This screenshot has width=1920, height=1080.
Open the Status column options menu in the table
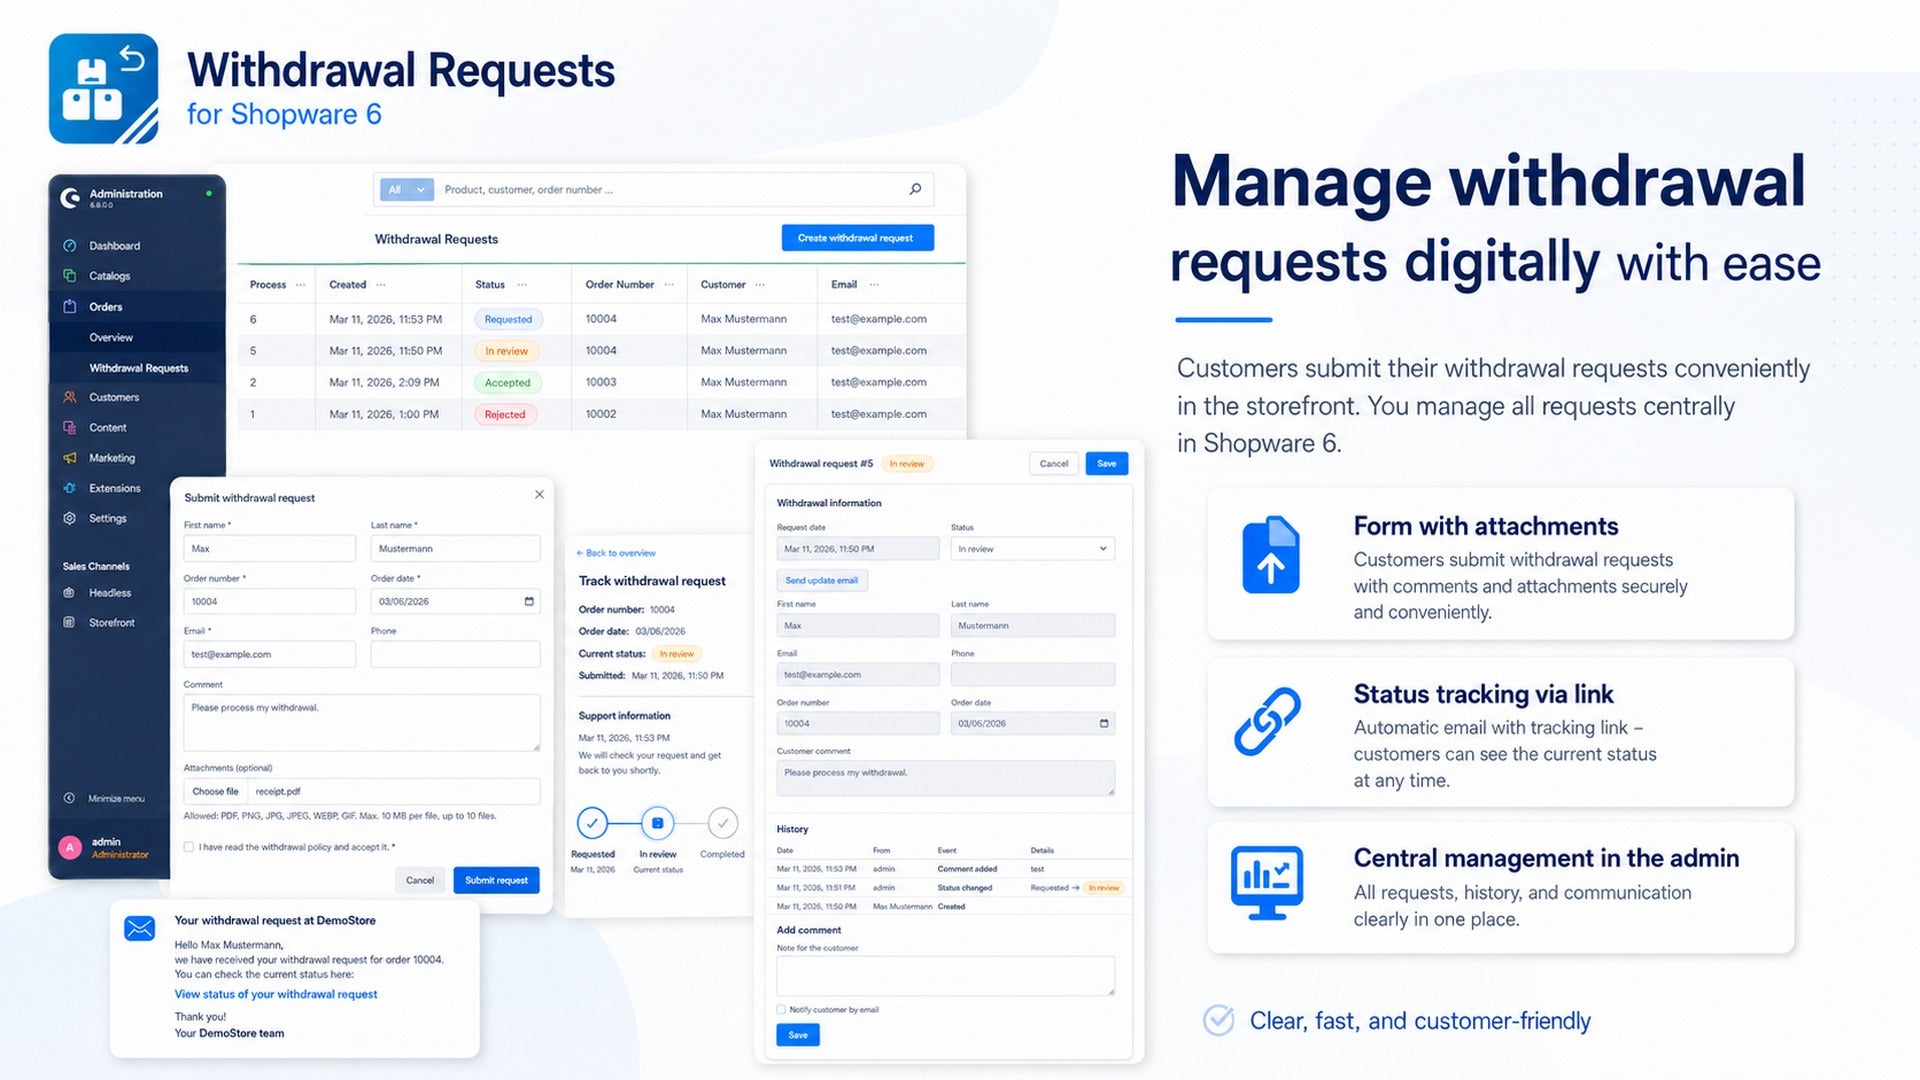[522, 285]
